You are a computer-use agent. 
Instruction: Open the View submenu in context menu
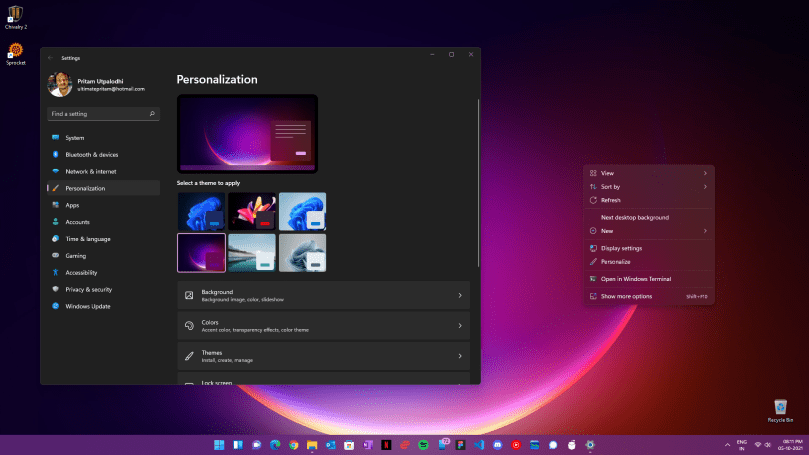pyautogui.click(x=648, y=173)
